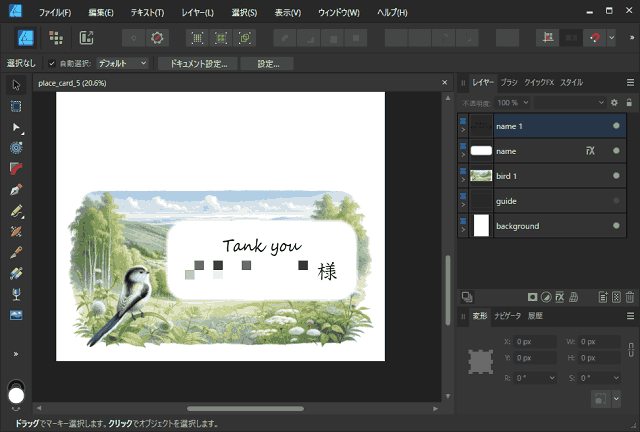Switch to the Export persona

(86, 38)
